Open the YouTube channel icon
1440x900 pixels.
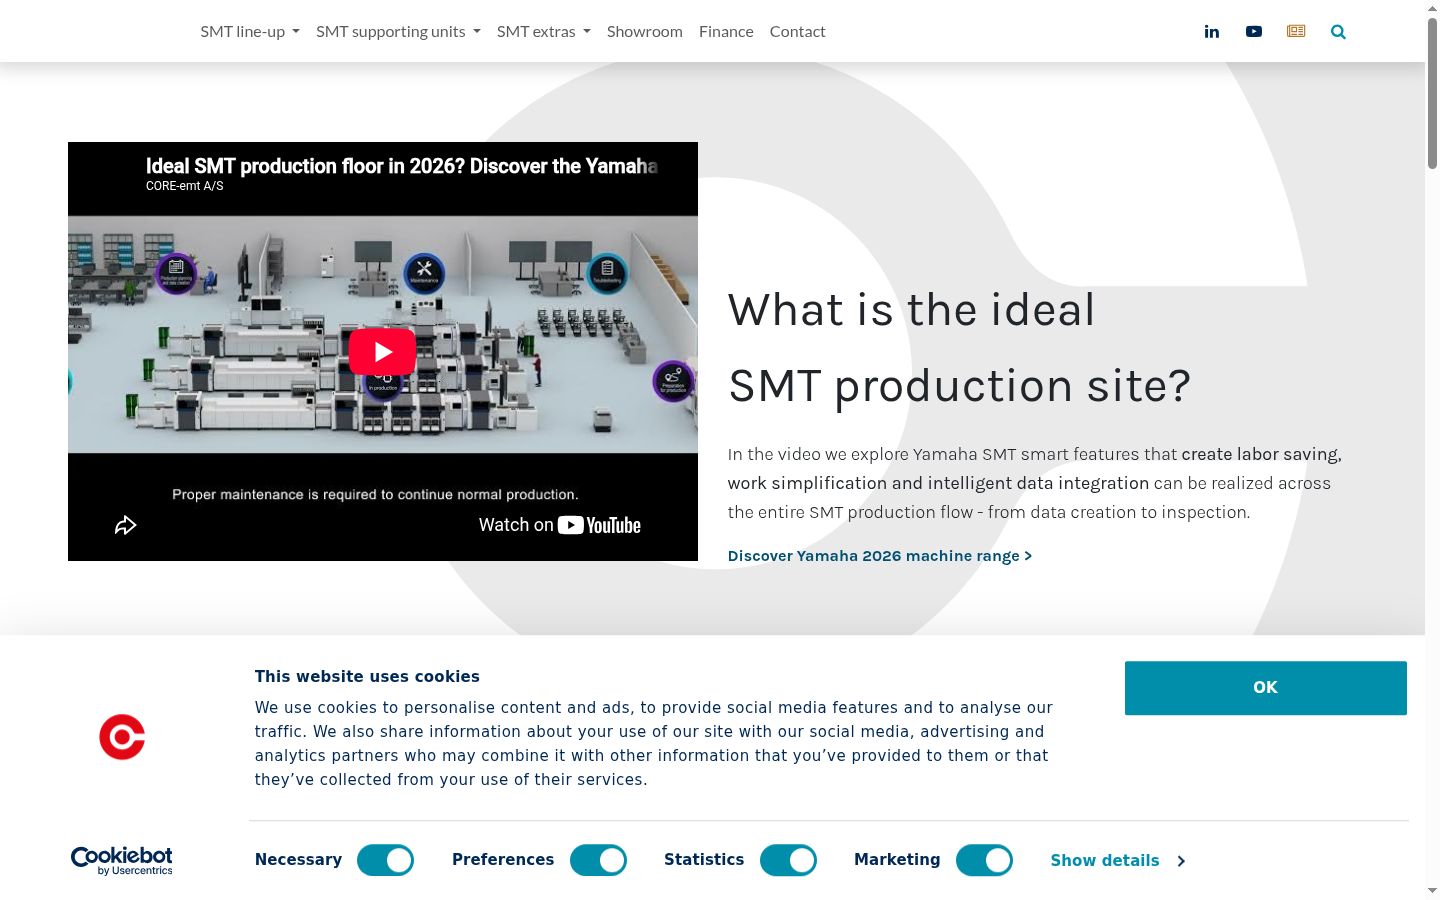click(1253, 32)
